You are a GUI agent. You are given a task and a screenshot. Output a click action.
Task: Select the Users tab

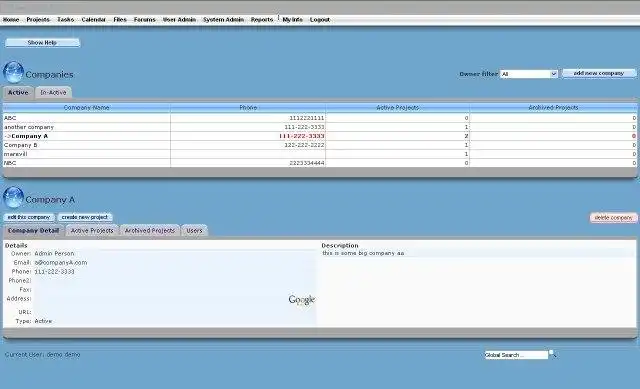(x=194, y=231)
